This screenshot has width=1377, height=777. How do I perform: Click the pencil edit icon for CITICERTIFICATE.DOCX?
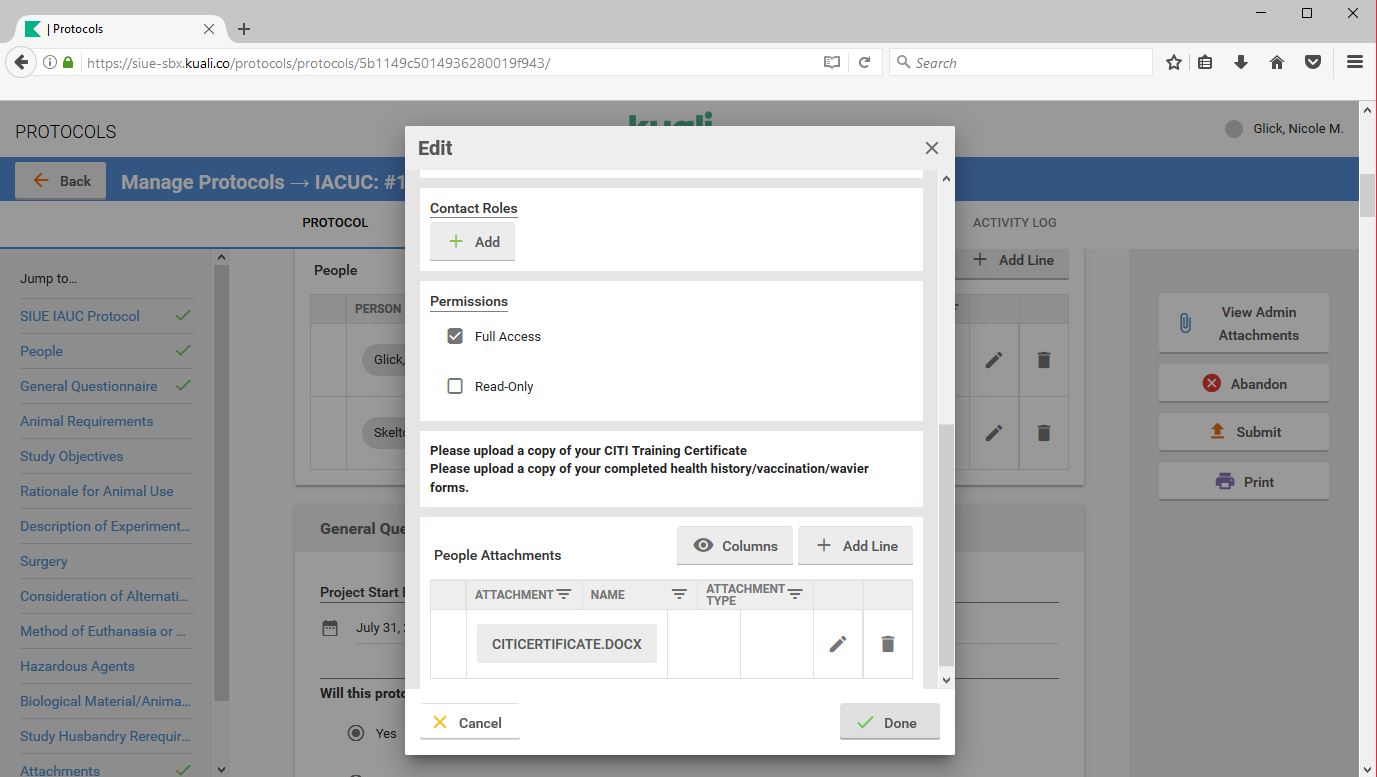(838, 644)
